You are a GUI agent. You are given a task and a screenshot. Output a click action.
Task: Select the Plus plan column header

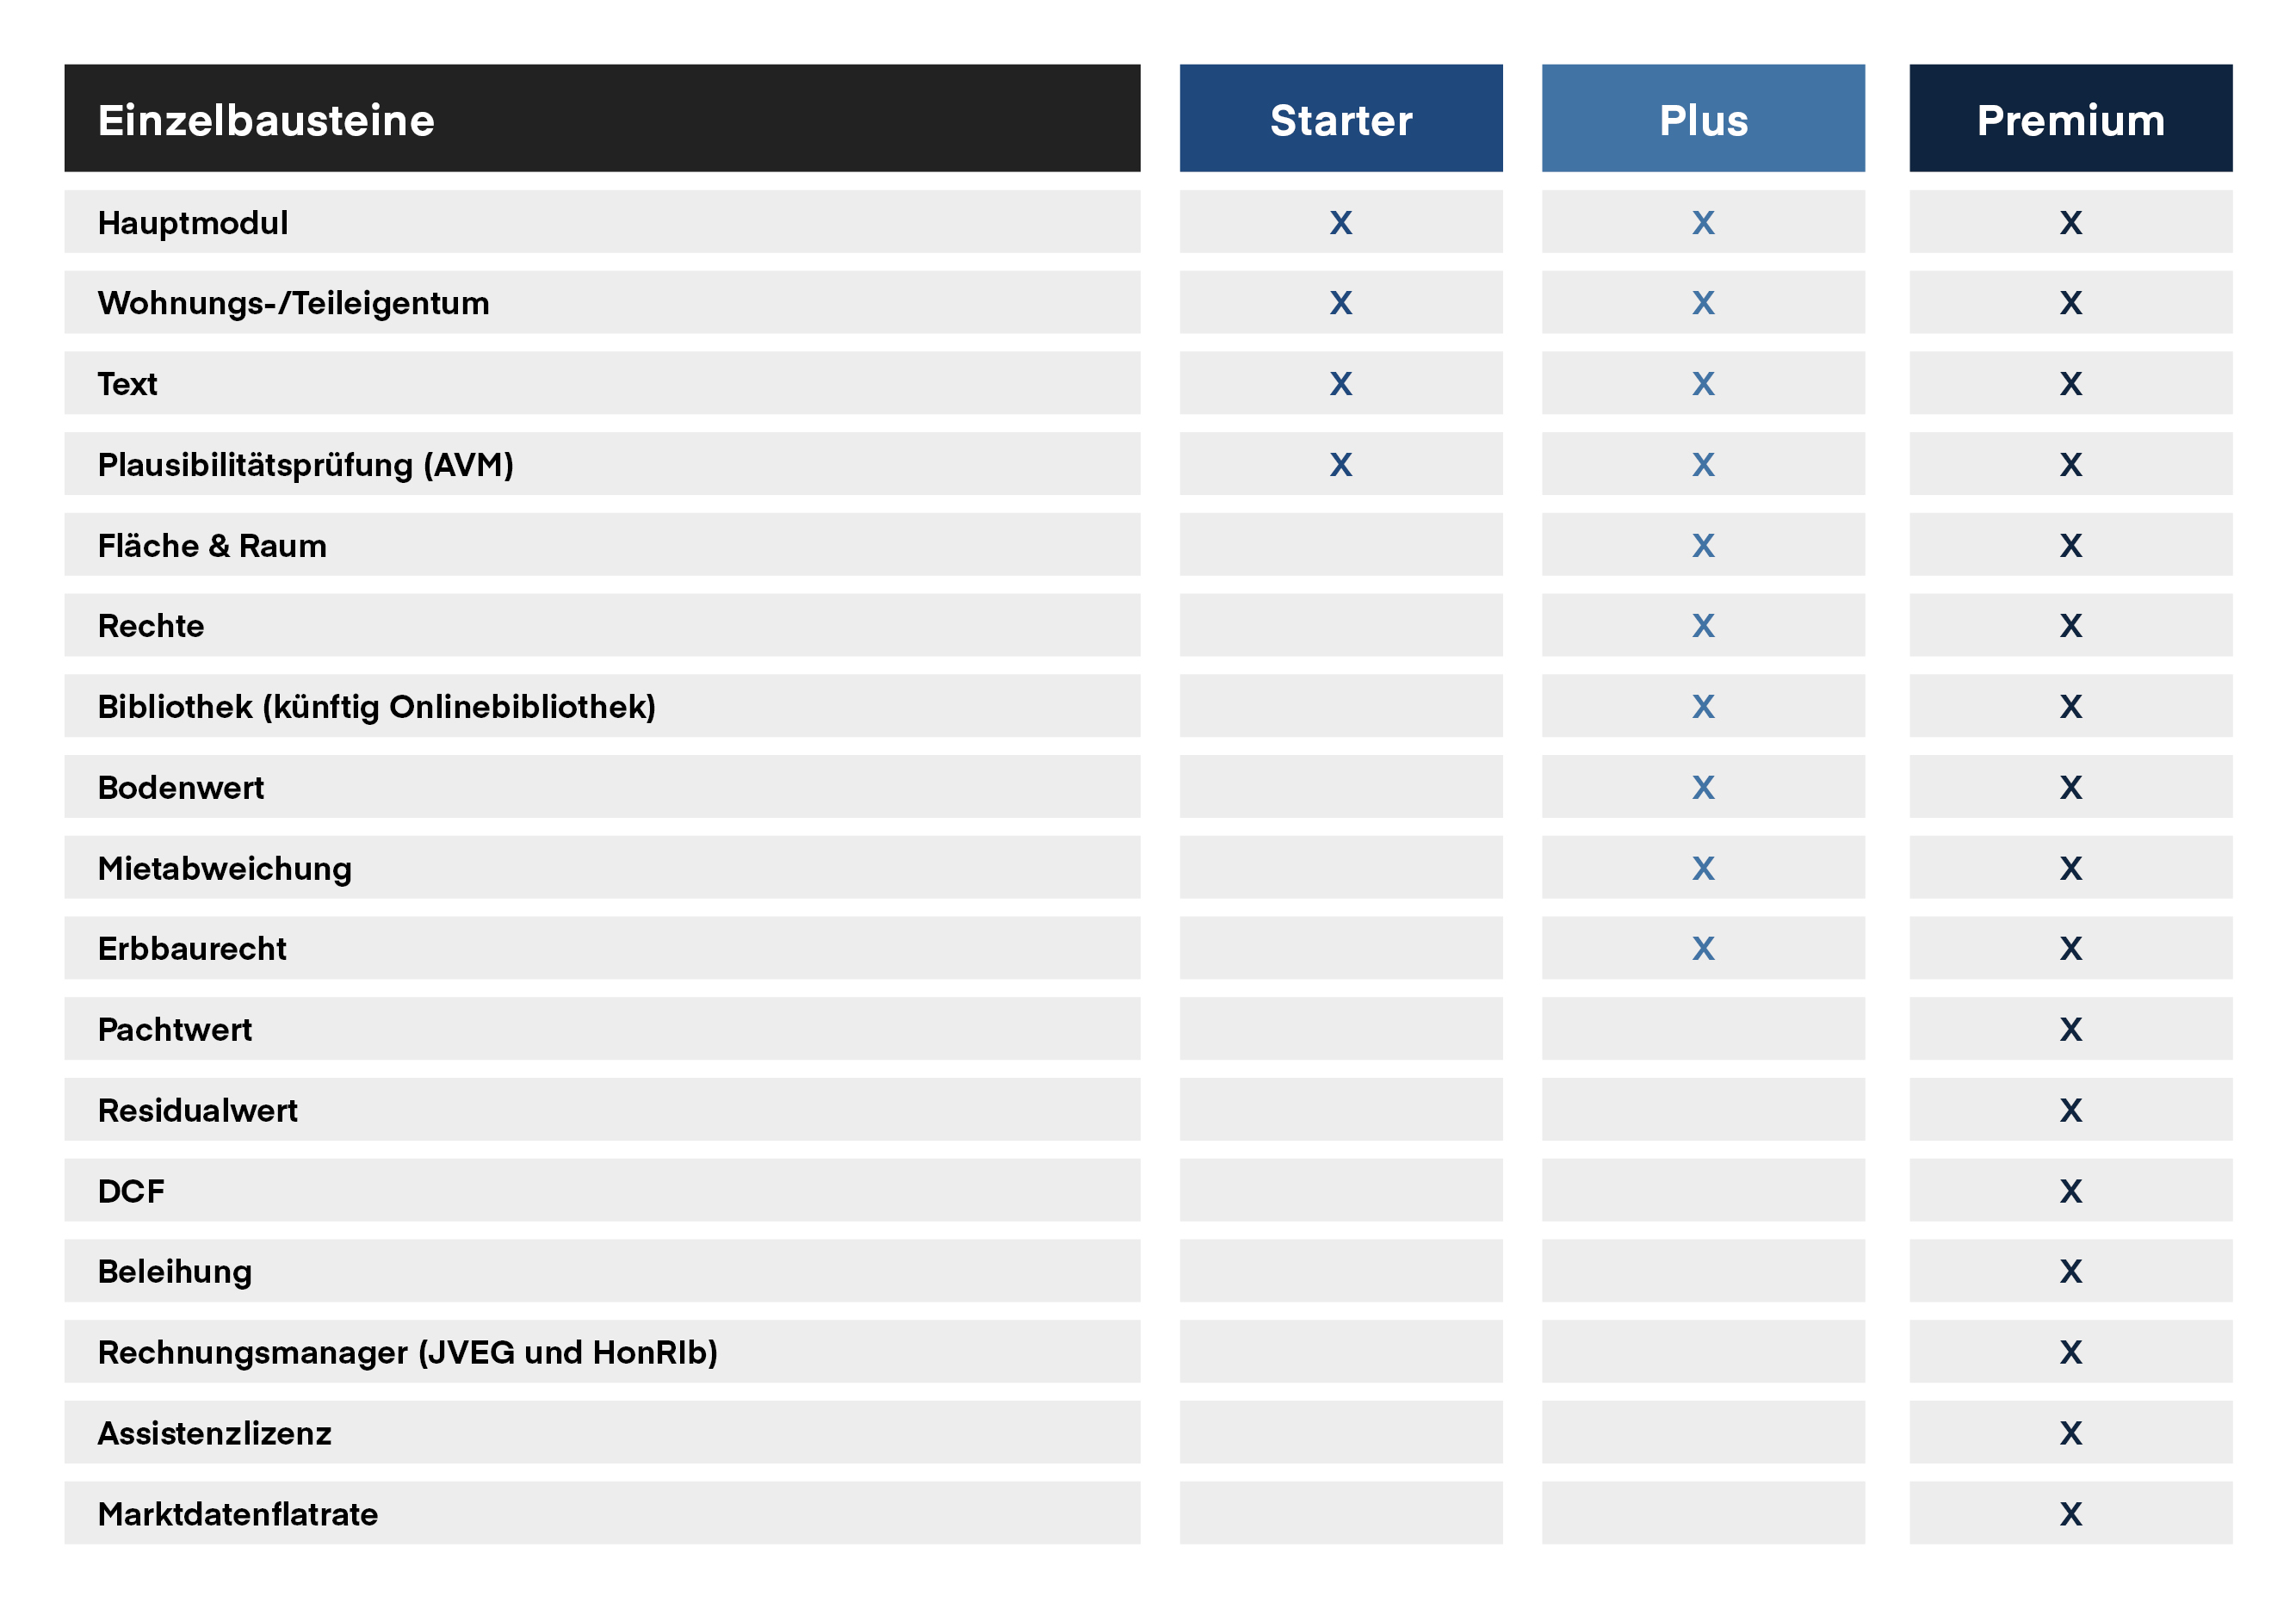1702,119
